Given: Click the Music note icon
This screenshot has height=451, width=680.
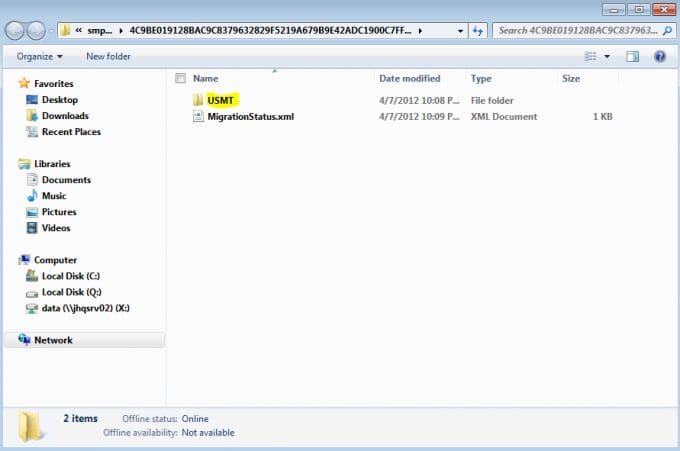Looking at the screenshot, I should tap(32, 196).
